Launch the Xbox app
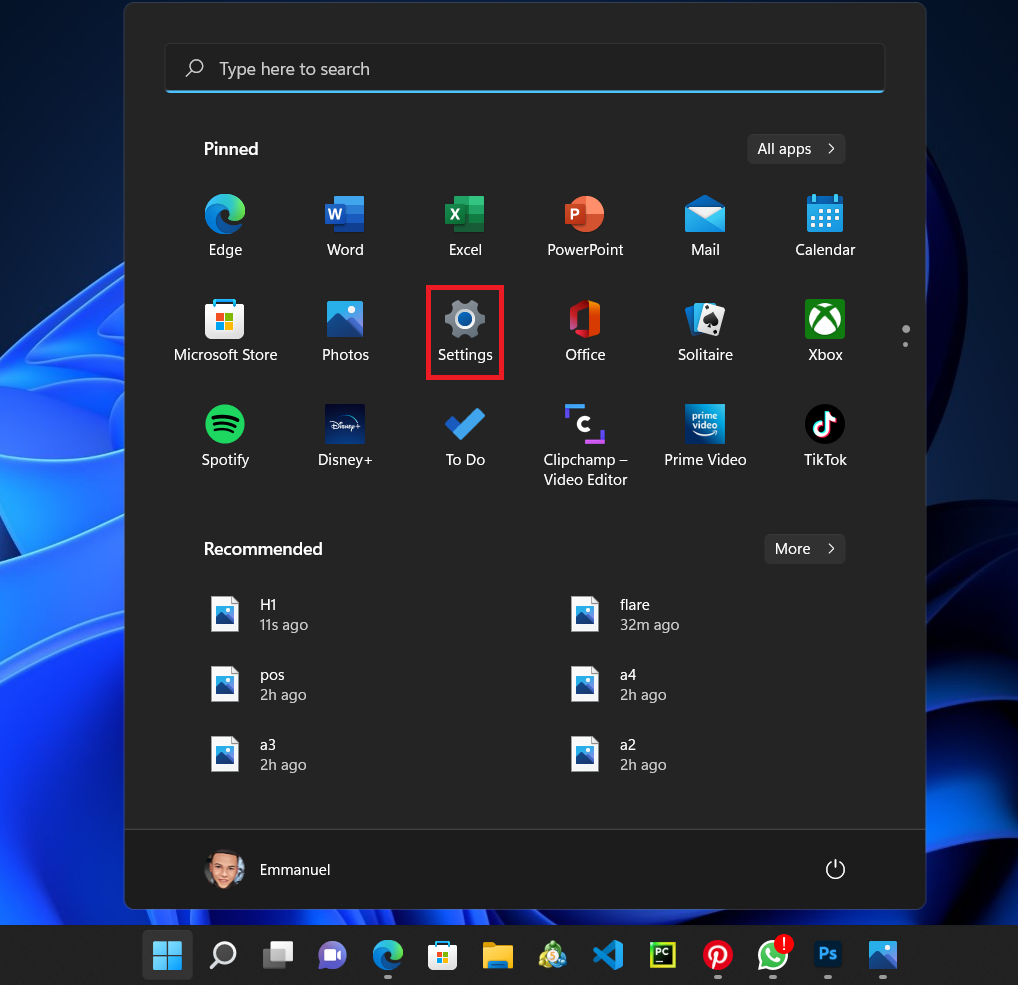The width and height of the screenshot is (1018, 985). coord(825,330)
